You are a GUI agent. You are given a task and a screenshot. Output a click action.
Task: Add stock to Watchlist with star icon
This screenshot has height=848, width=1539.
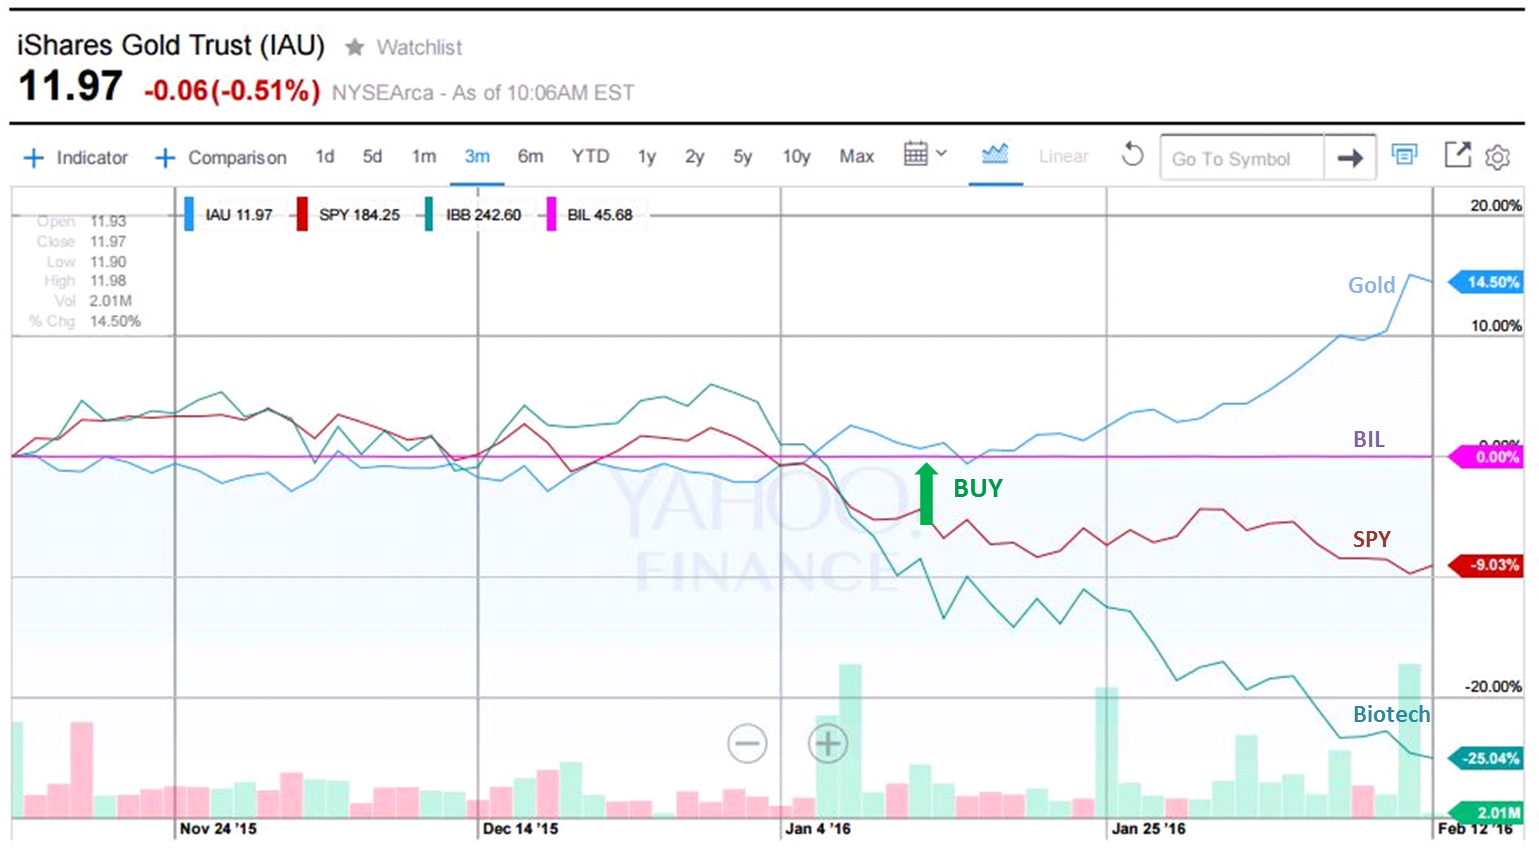click(355, 47)
